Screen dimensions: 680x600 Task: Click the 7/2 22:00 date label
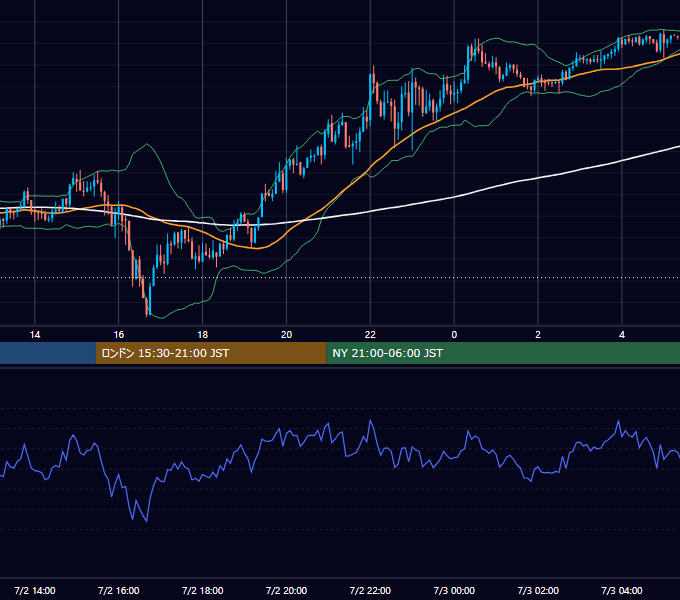(x=370, y=590)
